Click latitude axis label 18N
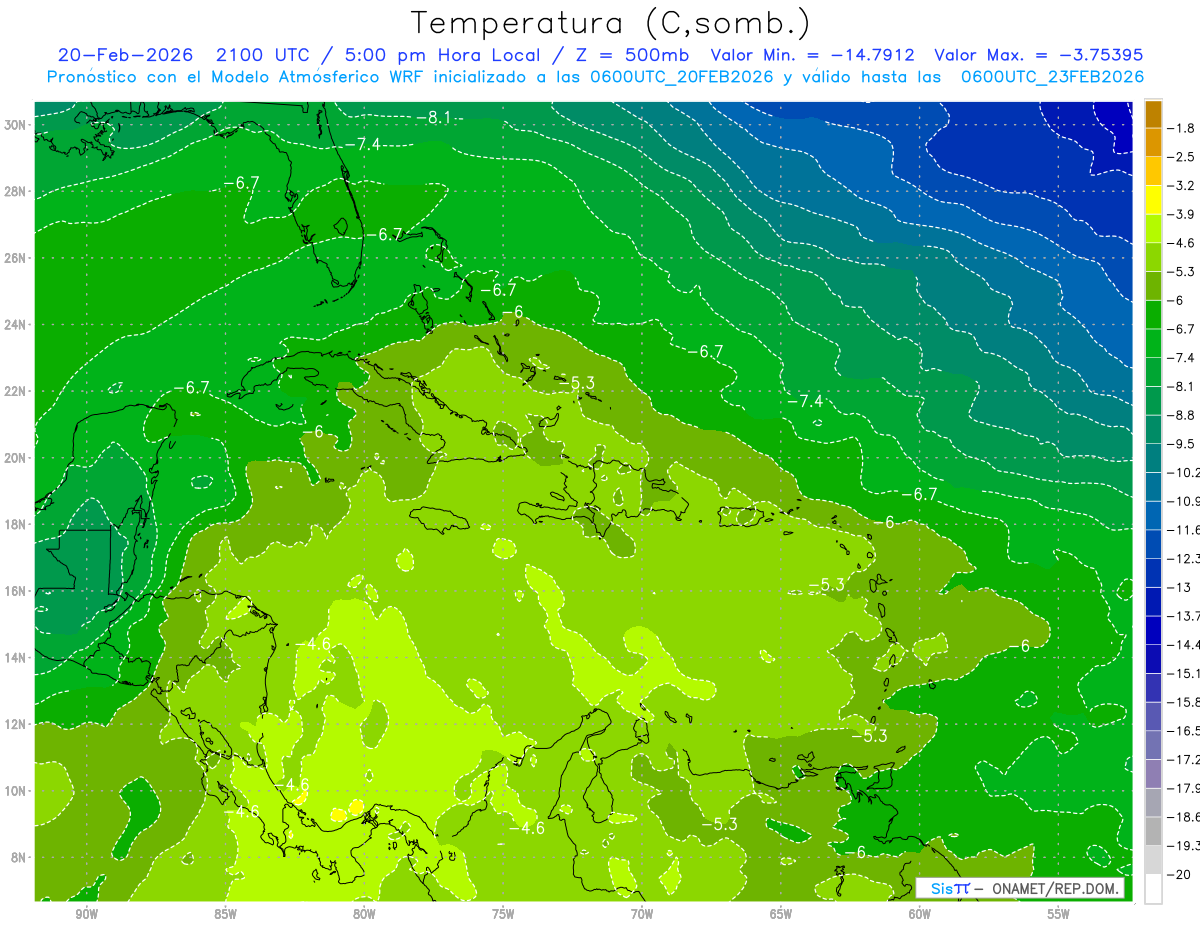Viewport: 1200px width, 927px height. click(x=15, y=525)
